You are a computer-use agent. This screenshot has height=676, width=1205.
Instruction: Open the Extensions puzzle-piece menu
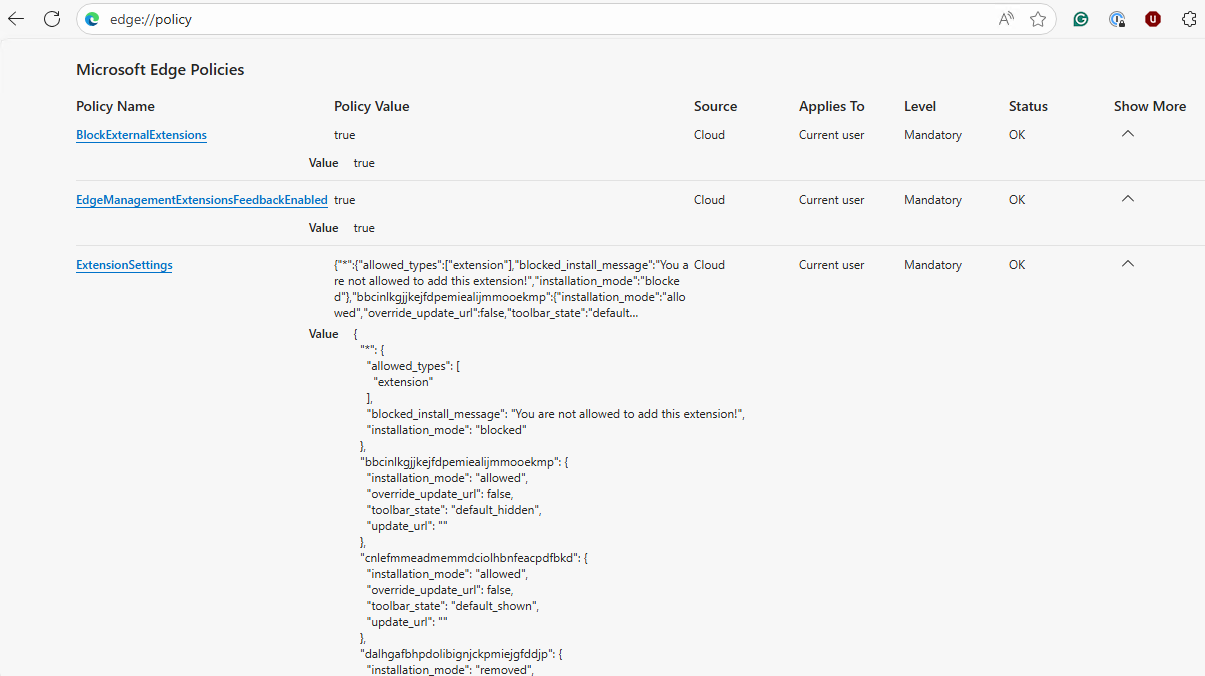pyautogui.click(x=1189, y=19)
